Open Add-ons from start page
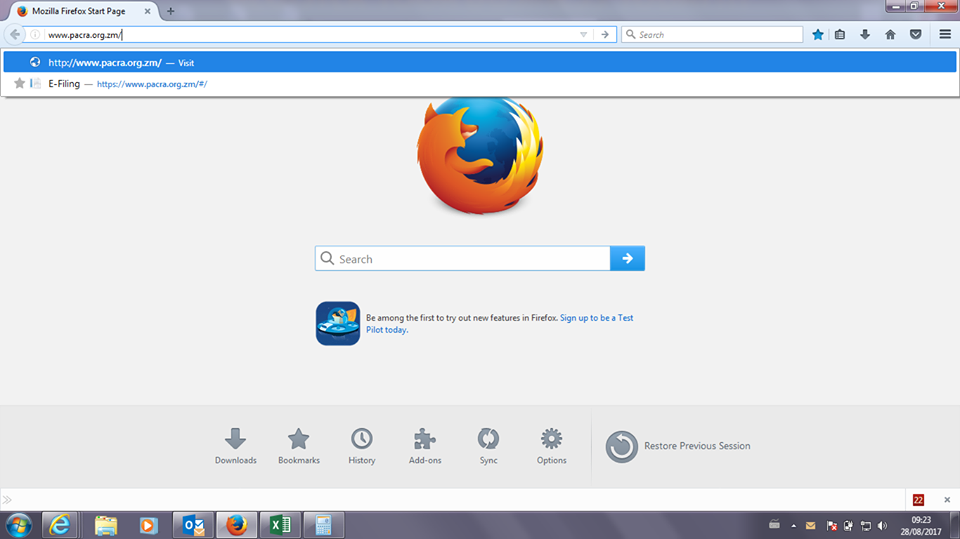960x539 pixels. click(x=425, y=447)
